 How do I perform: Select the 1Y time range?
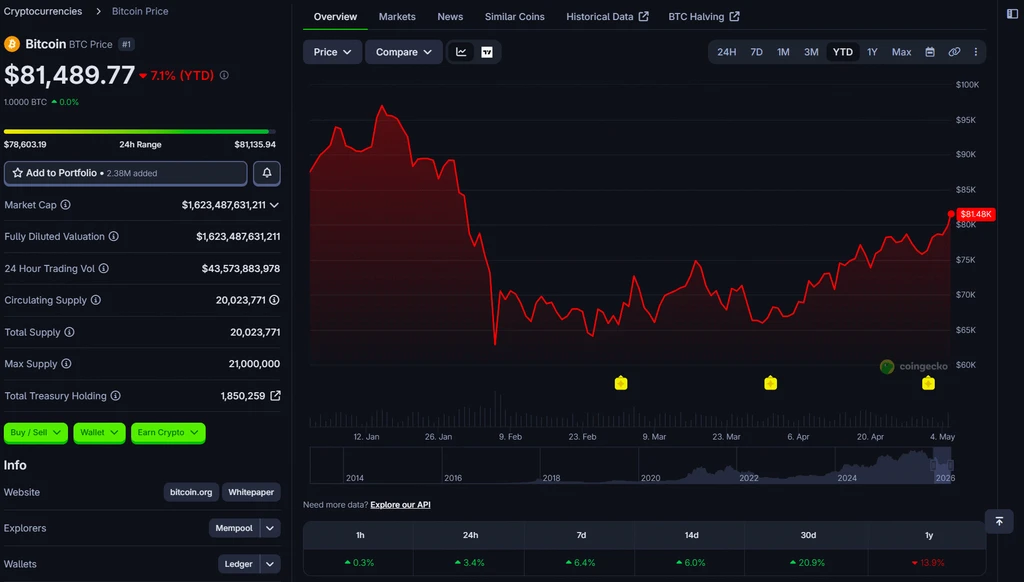[x=872, y=52]
